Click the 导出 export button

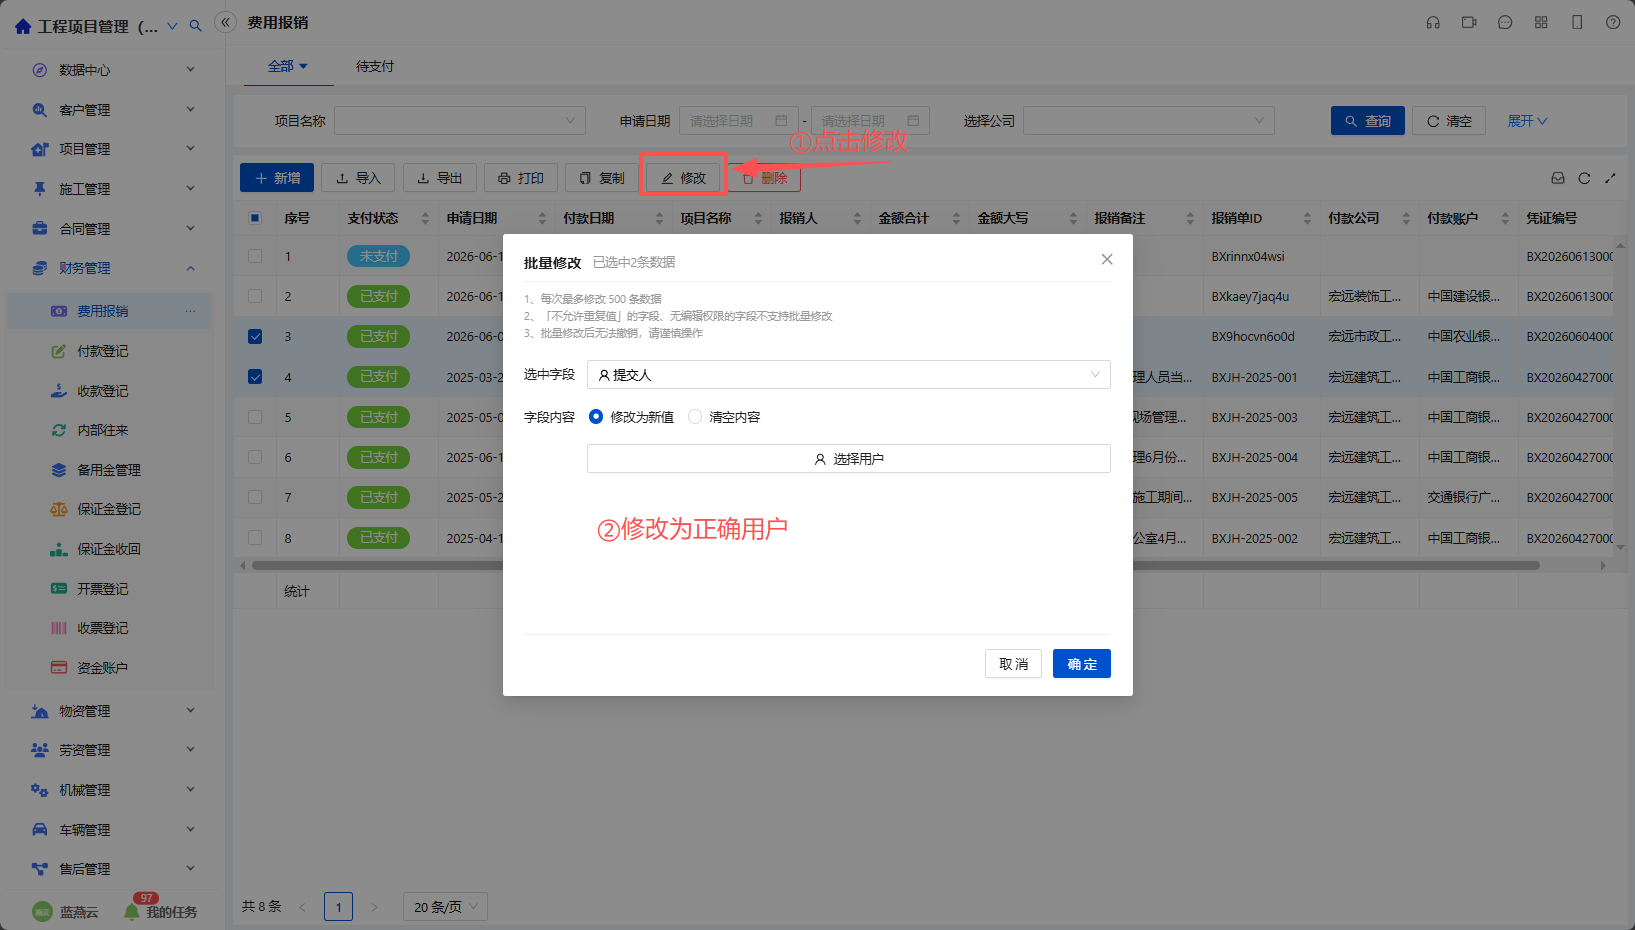coord(440,178)
